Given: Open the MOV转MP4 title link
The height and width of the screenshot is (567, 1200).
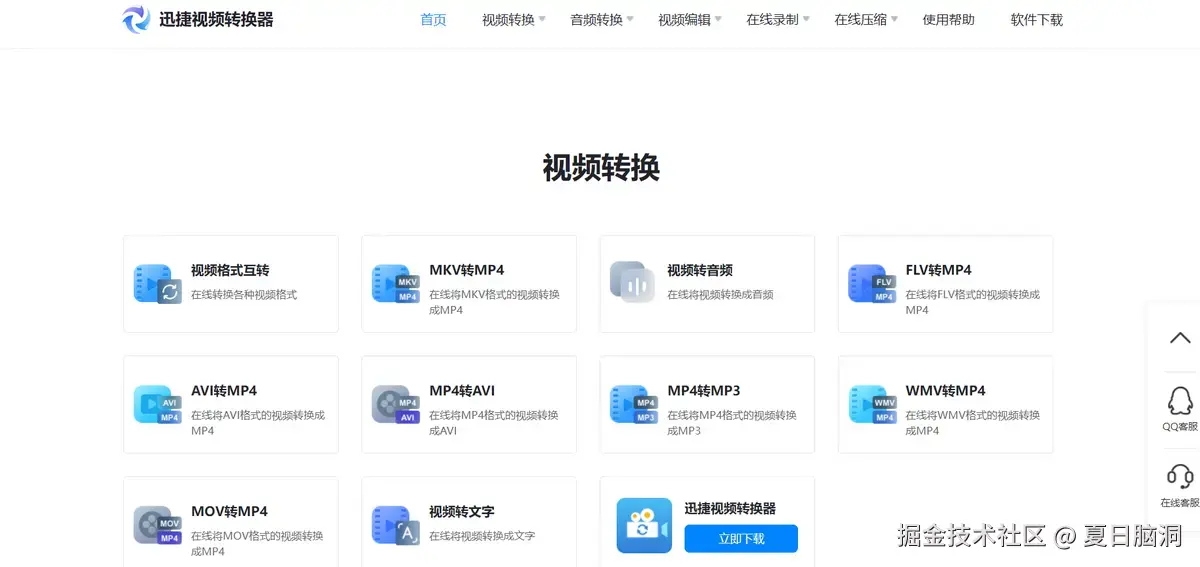Looking at the screenshot, I should [x=229, y=511].
